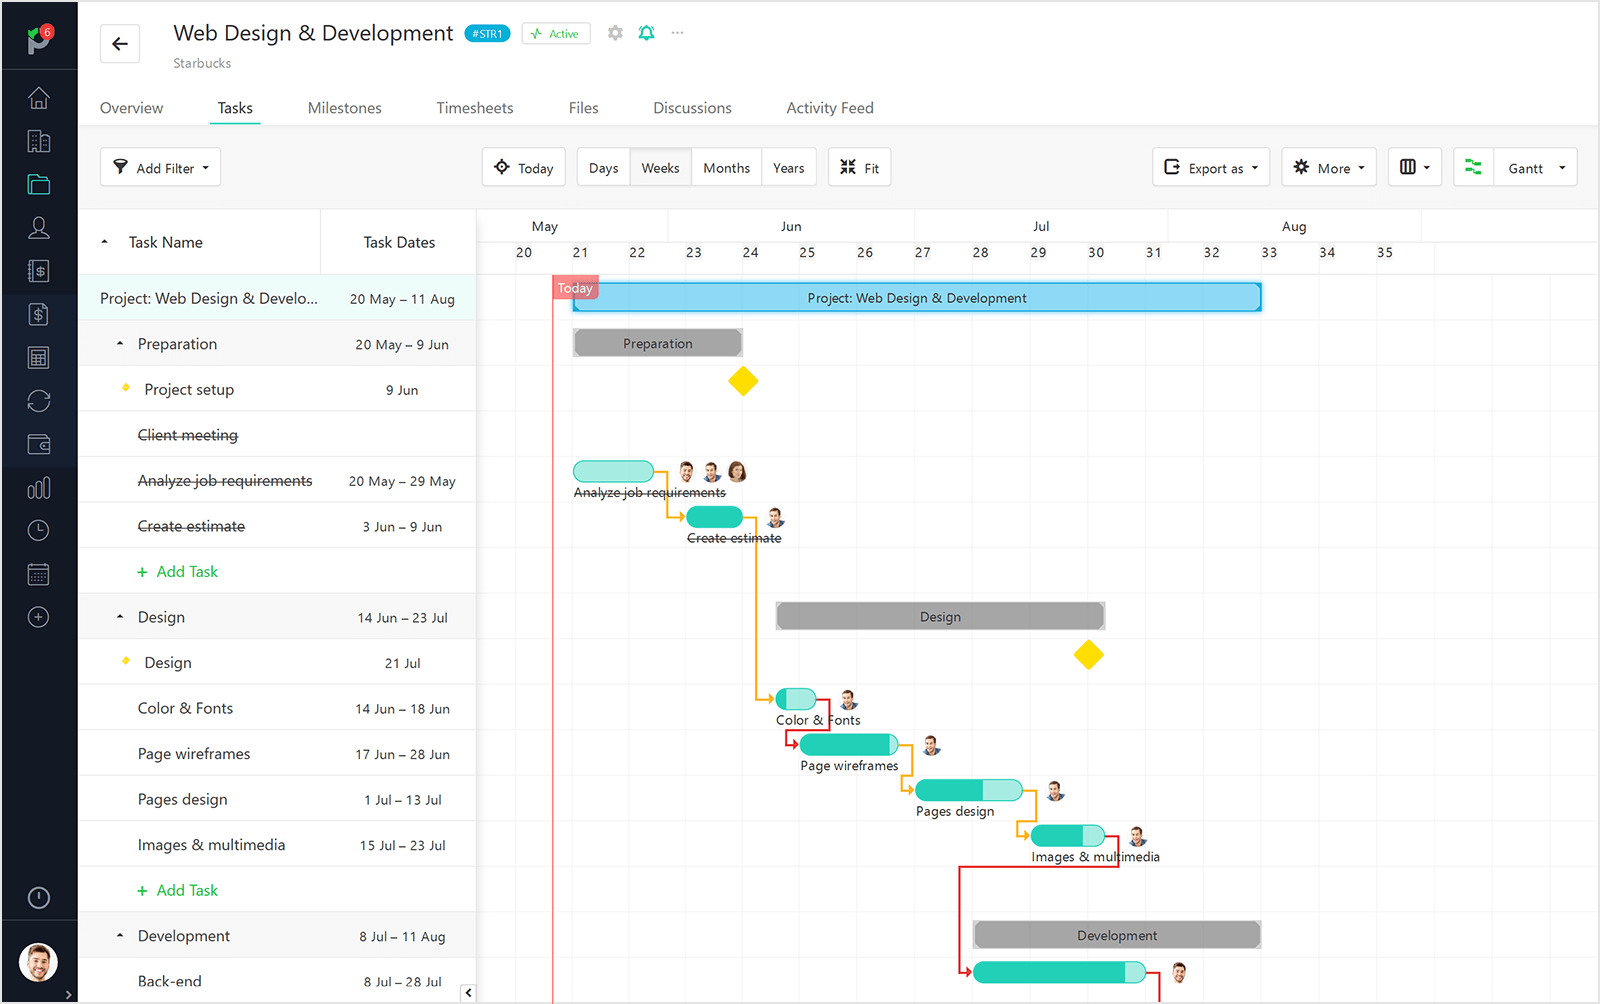Screen dimensions: 1600x1004
Task: Click the Pages design progress bar
Action: pos(969,790)
